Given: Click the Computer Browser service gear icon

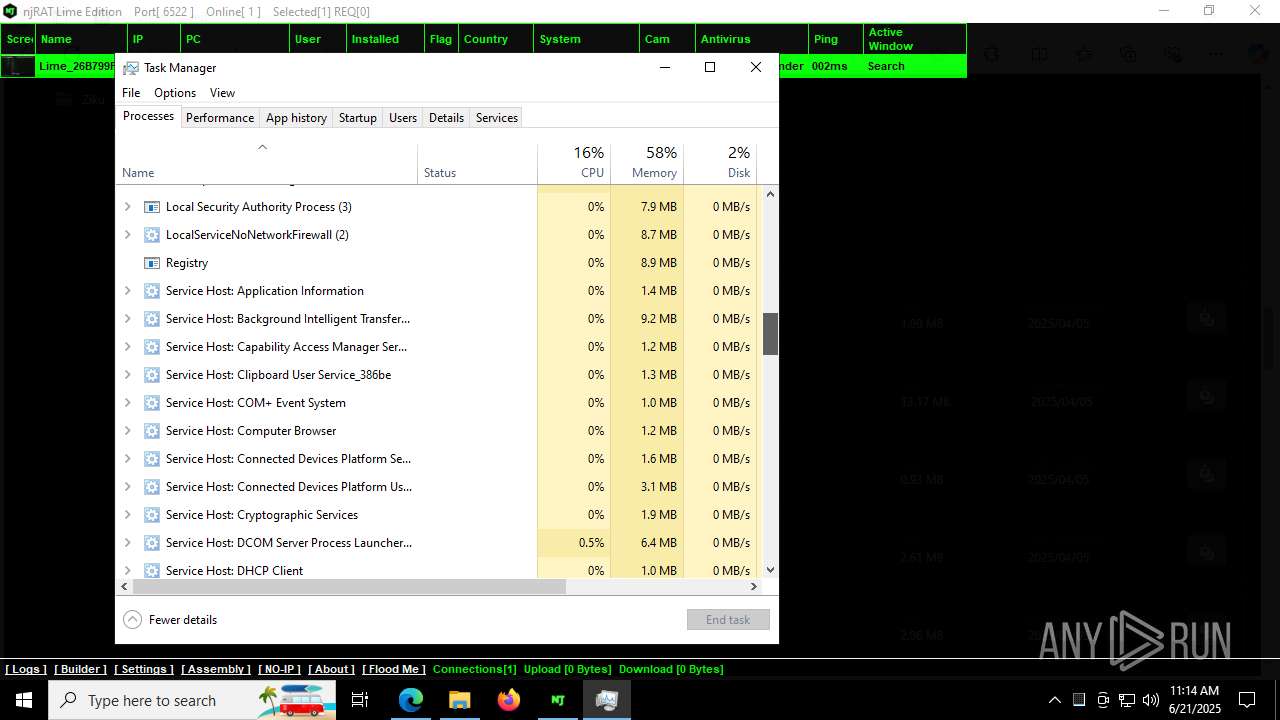Looking at the screenshot, I should coord(152,431).
